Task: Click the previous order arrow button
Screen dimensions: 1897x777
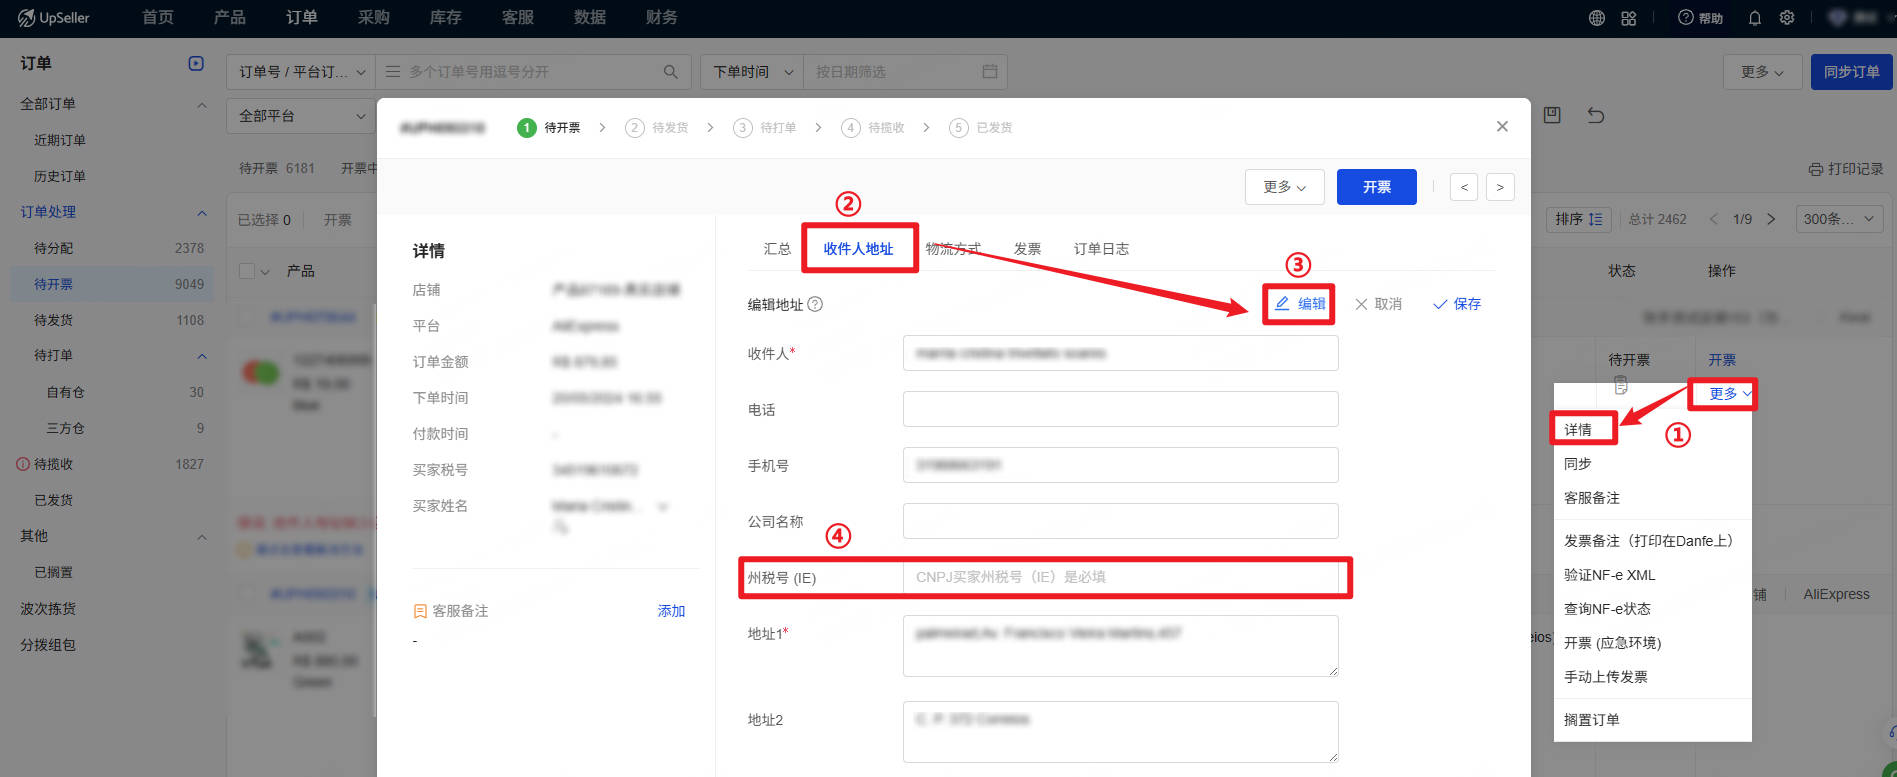Action: coord(1464,187)
